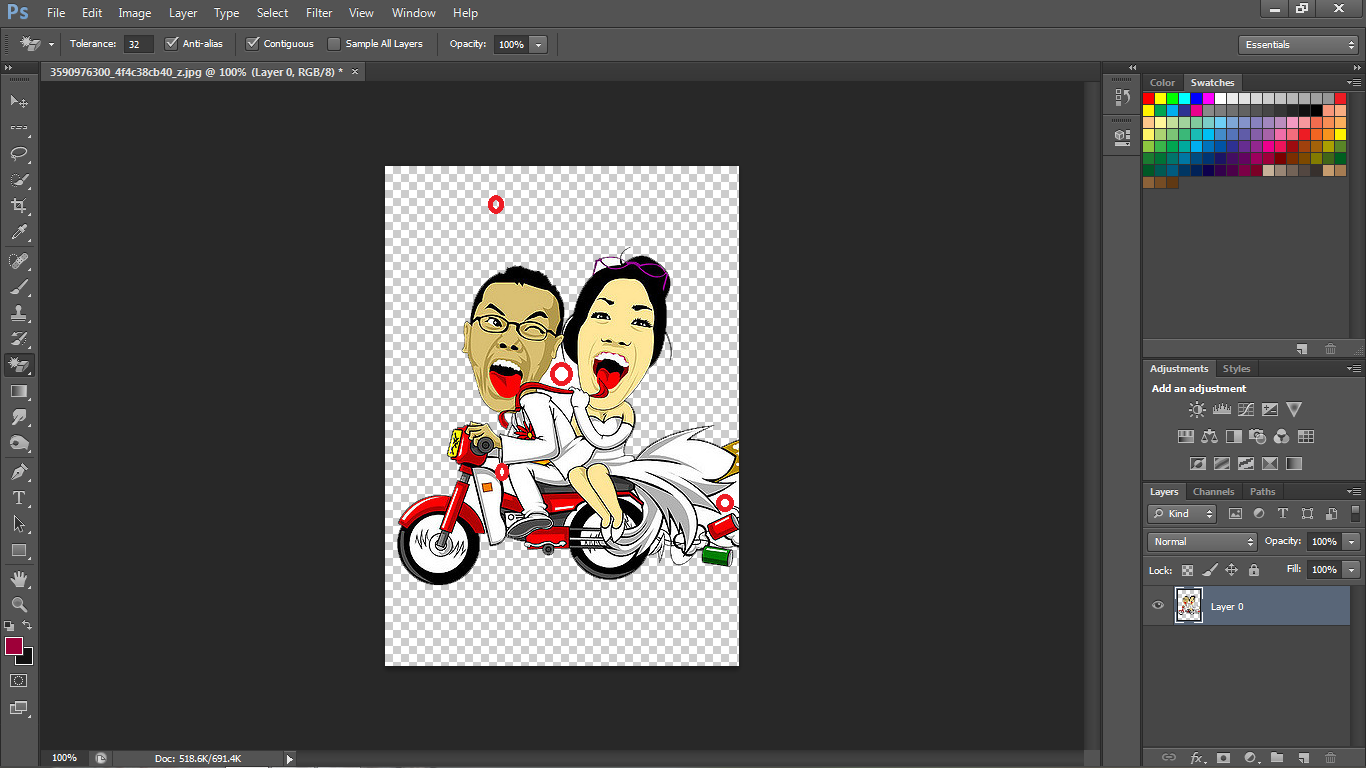The height and width of the screenshot is (768, 1366).
Task: Select the Hand tool
Action: (x=19, y=579)
